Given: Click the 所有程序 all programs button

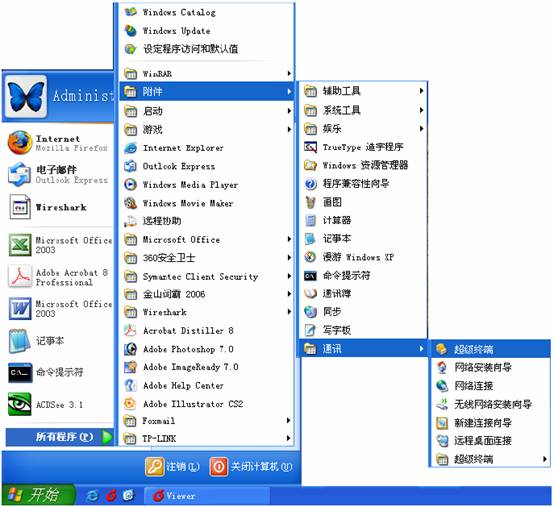Looking at the screenshot, I should [59, 437].
